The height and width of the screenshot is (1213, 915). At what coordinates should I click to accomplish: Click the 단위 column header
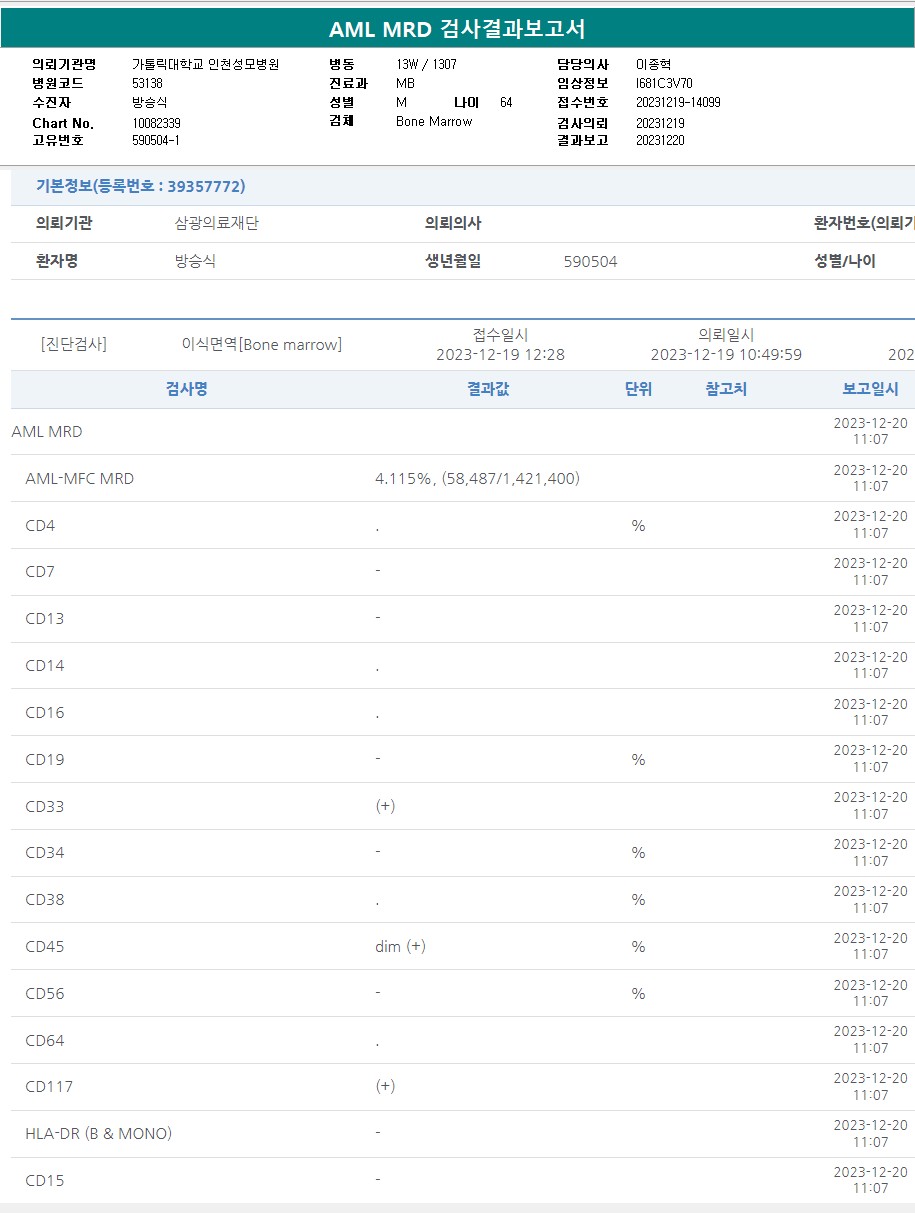pos(638,390)
